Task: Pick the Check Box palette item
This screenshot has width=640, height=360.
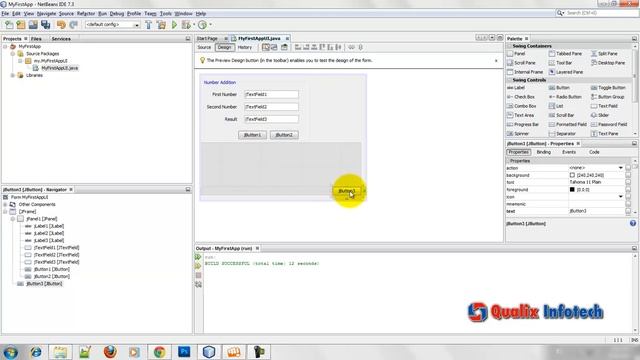Action: point(521,97)
